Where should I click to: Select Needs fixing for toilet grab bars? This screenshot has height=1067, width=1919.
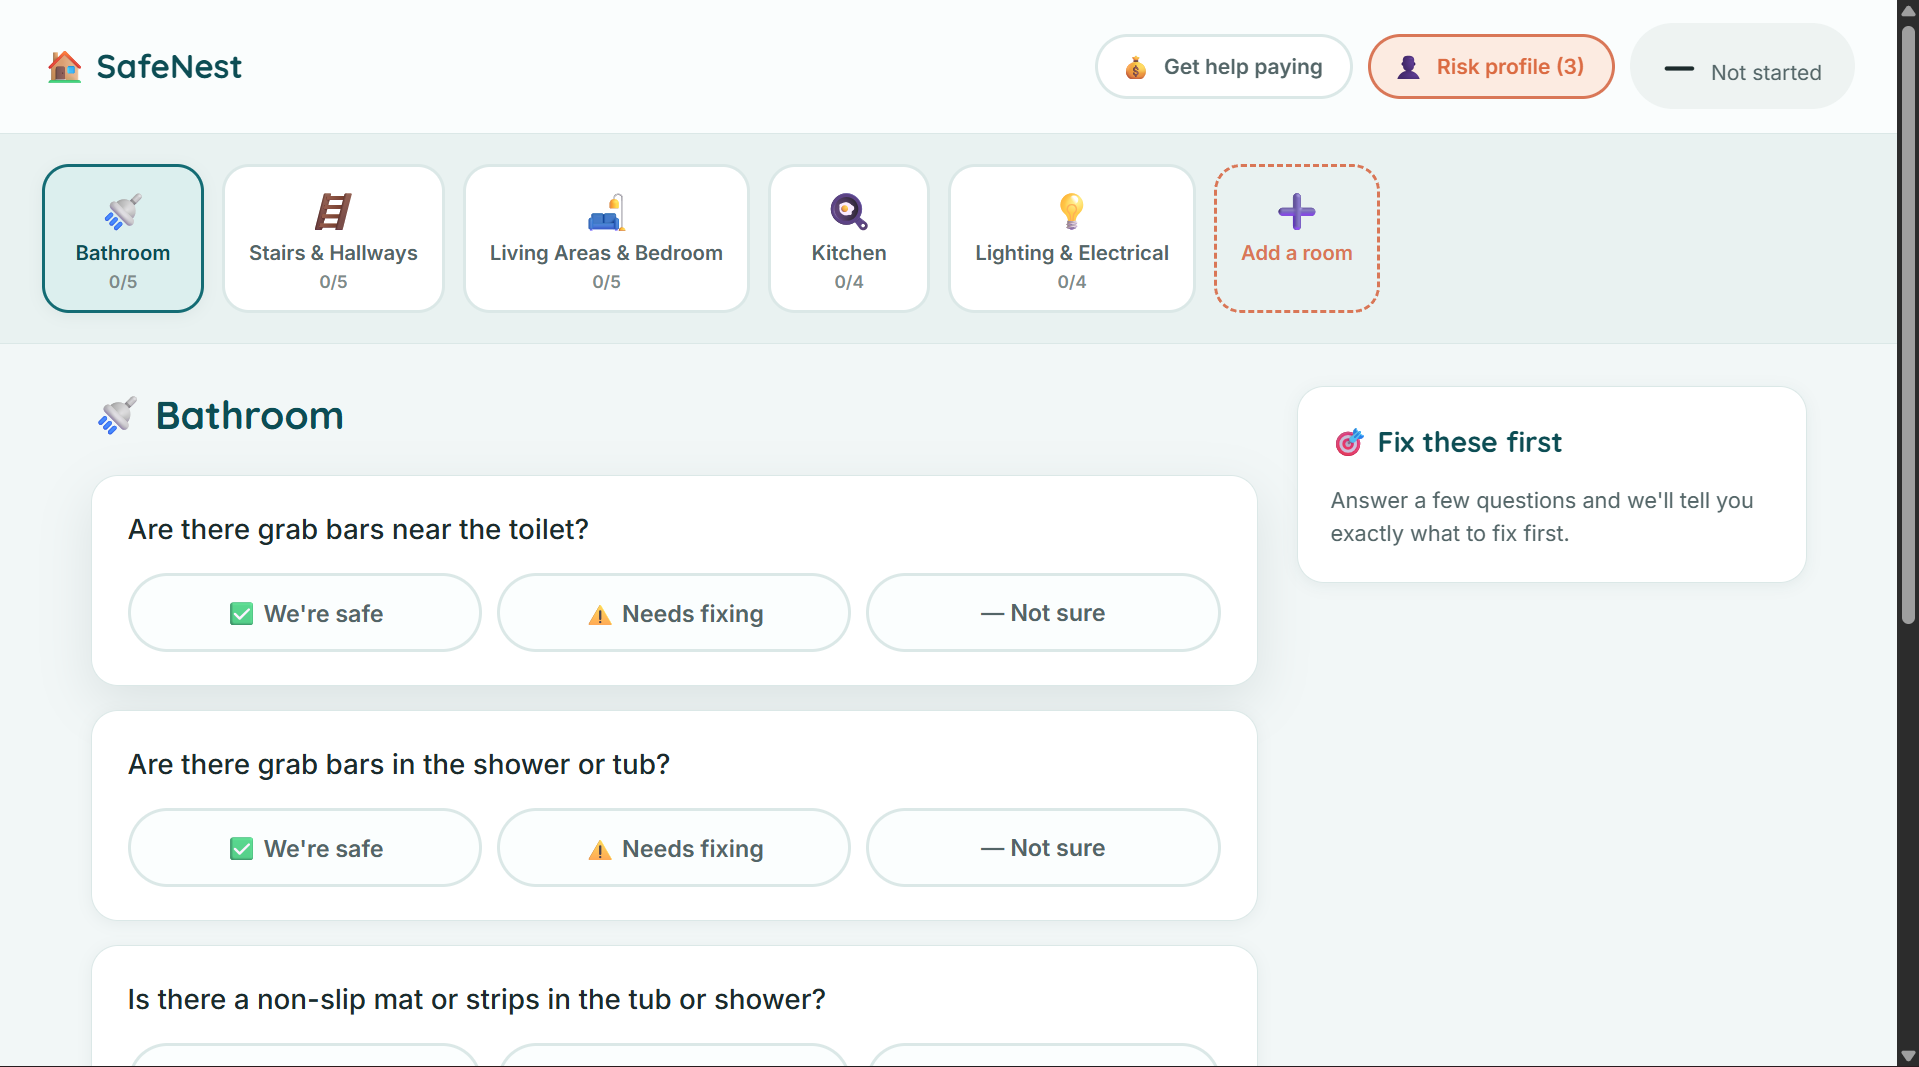[674, 613]
